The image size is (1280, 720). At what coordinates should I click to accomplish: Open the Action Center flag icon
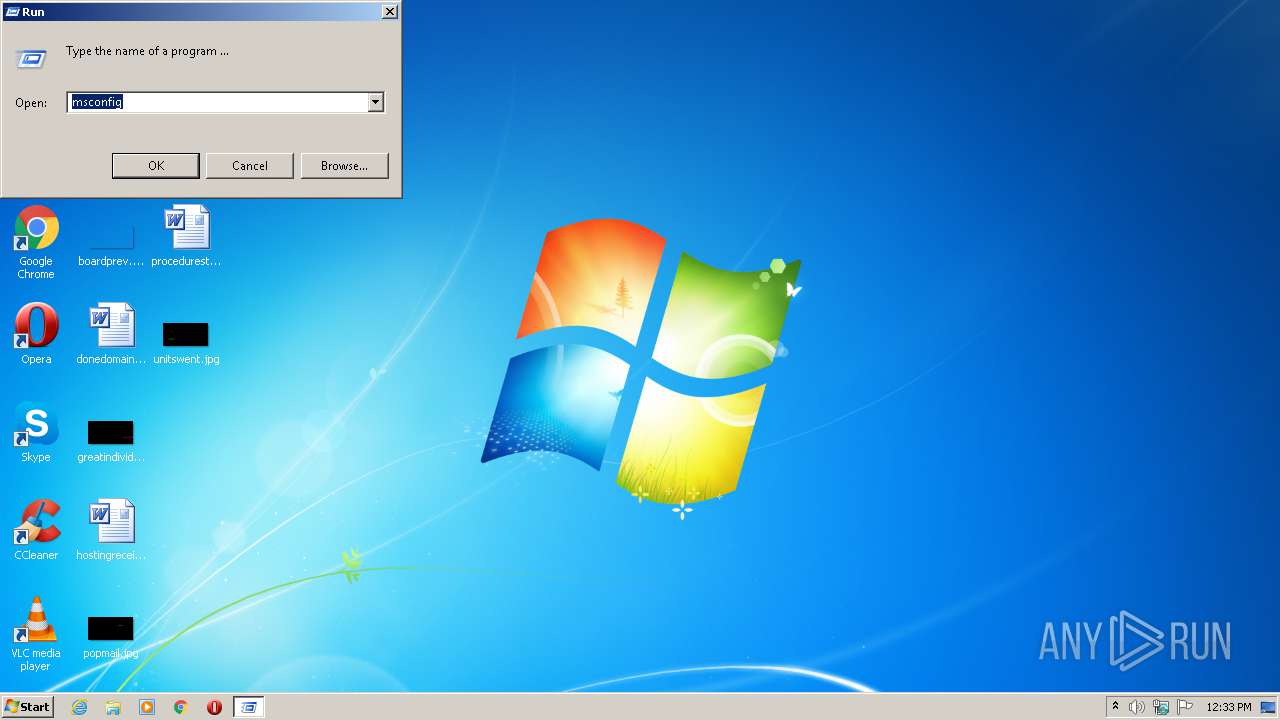pos(1185,707)
